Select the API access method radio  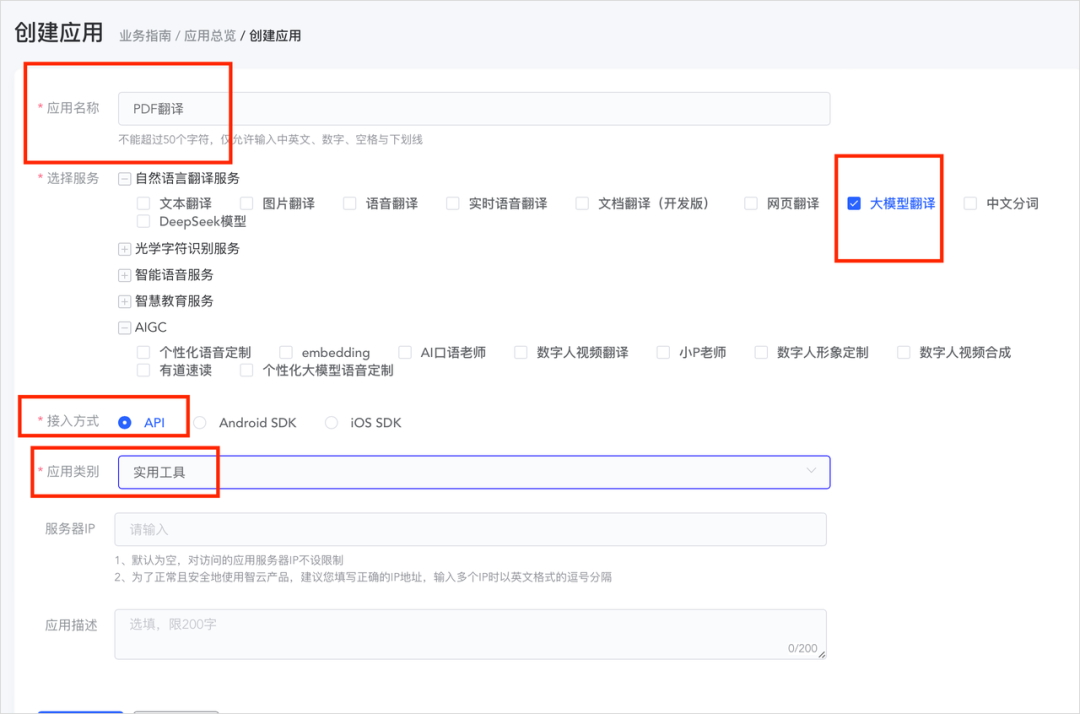pos(125,423)
